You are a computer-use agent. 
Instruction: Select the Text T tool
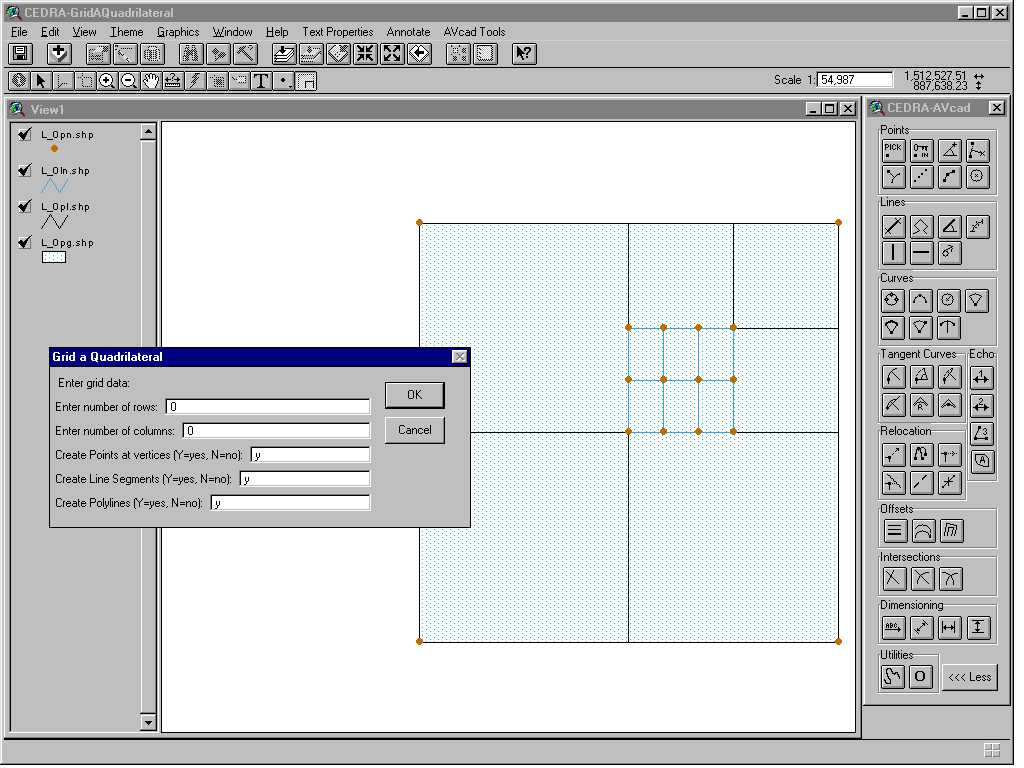click(261, 80)
